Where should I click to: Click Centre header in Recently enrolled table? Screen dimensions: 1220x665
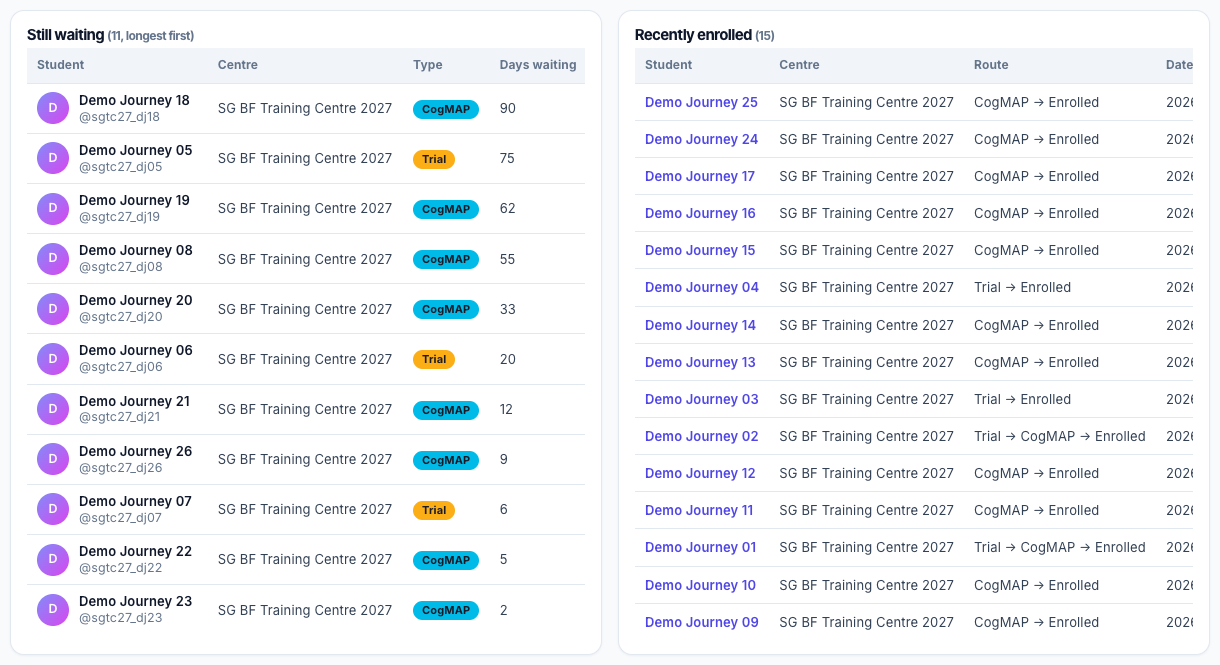(799, 65)
